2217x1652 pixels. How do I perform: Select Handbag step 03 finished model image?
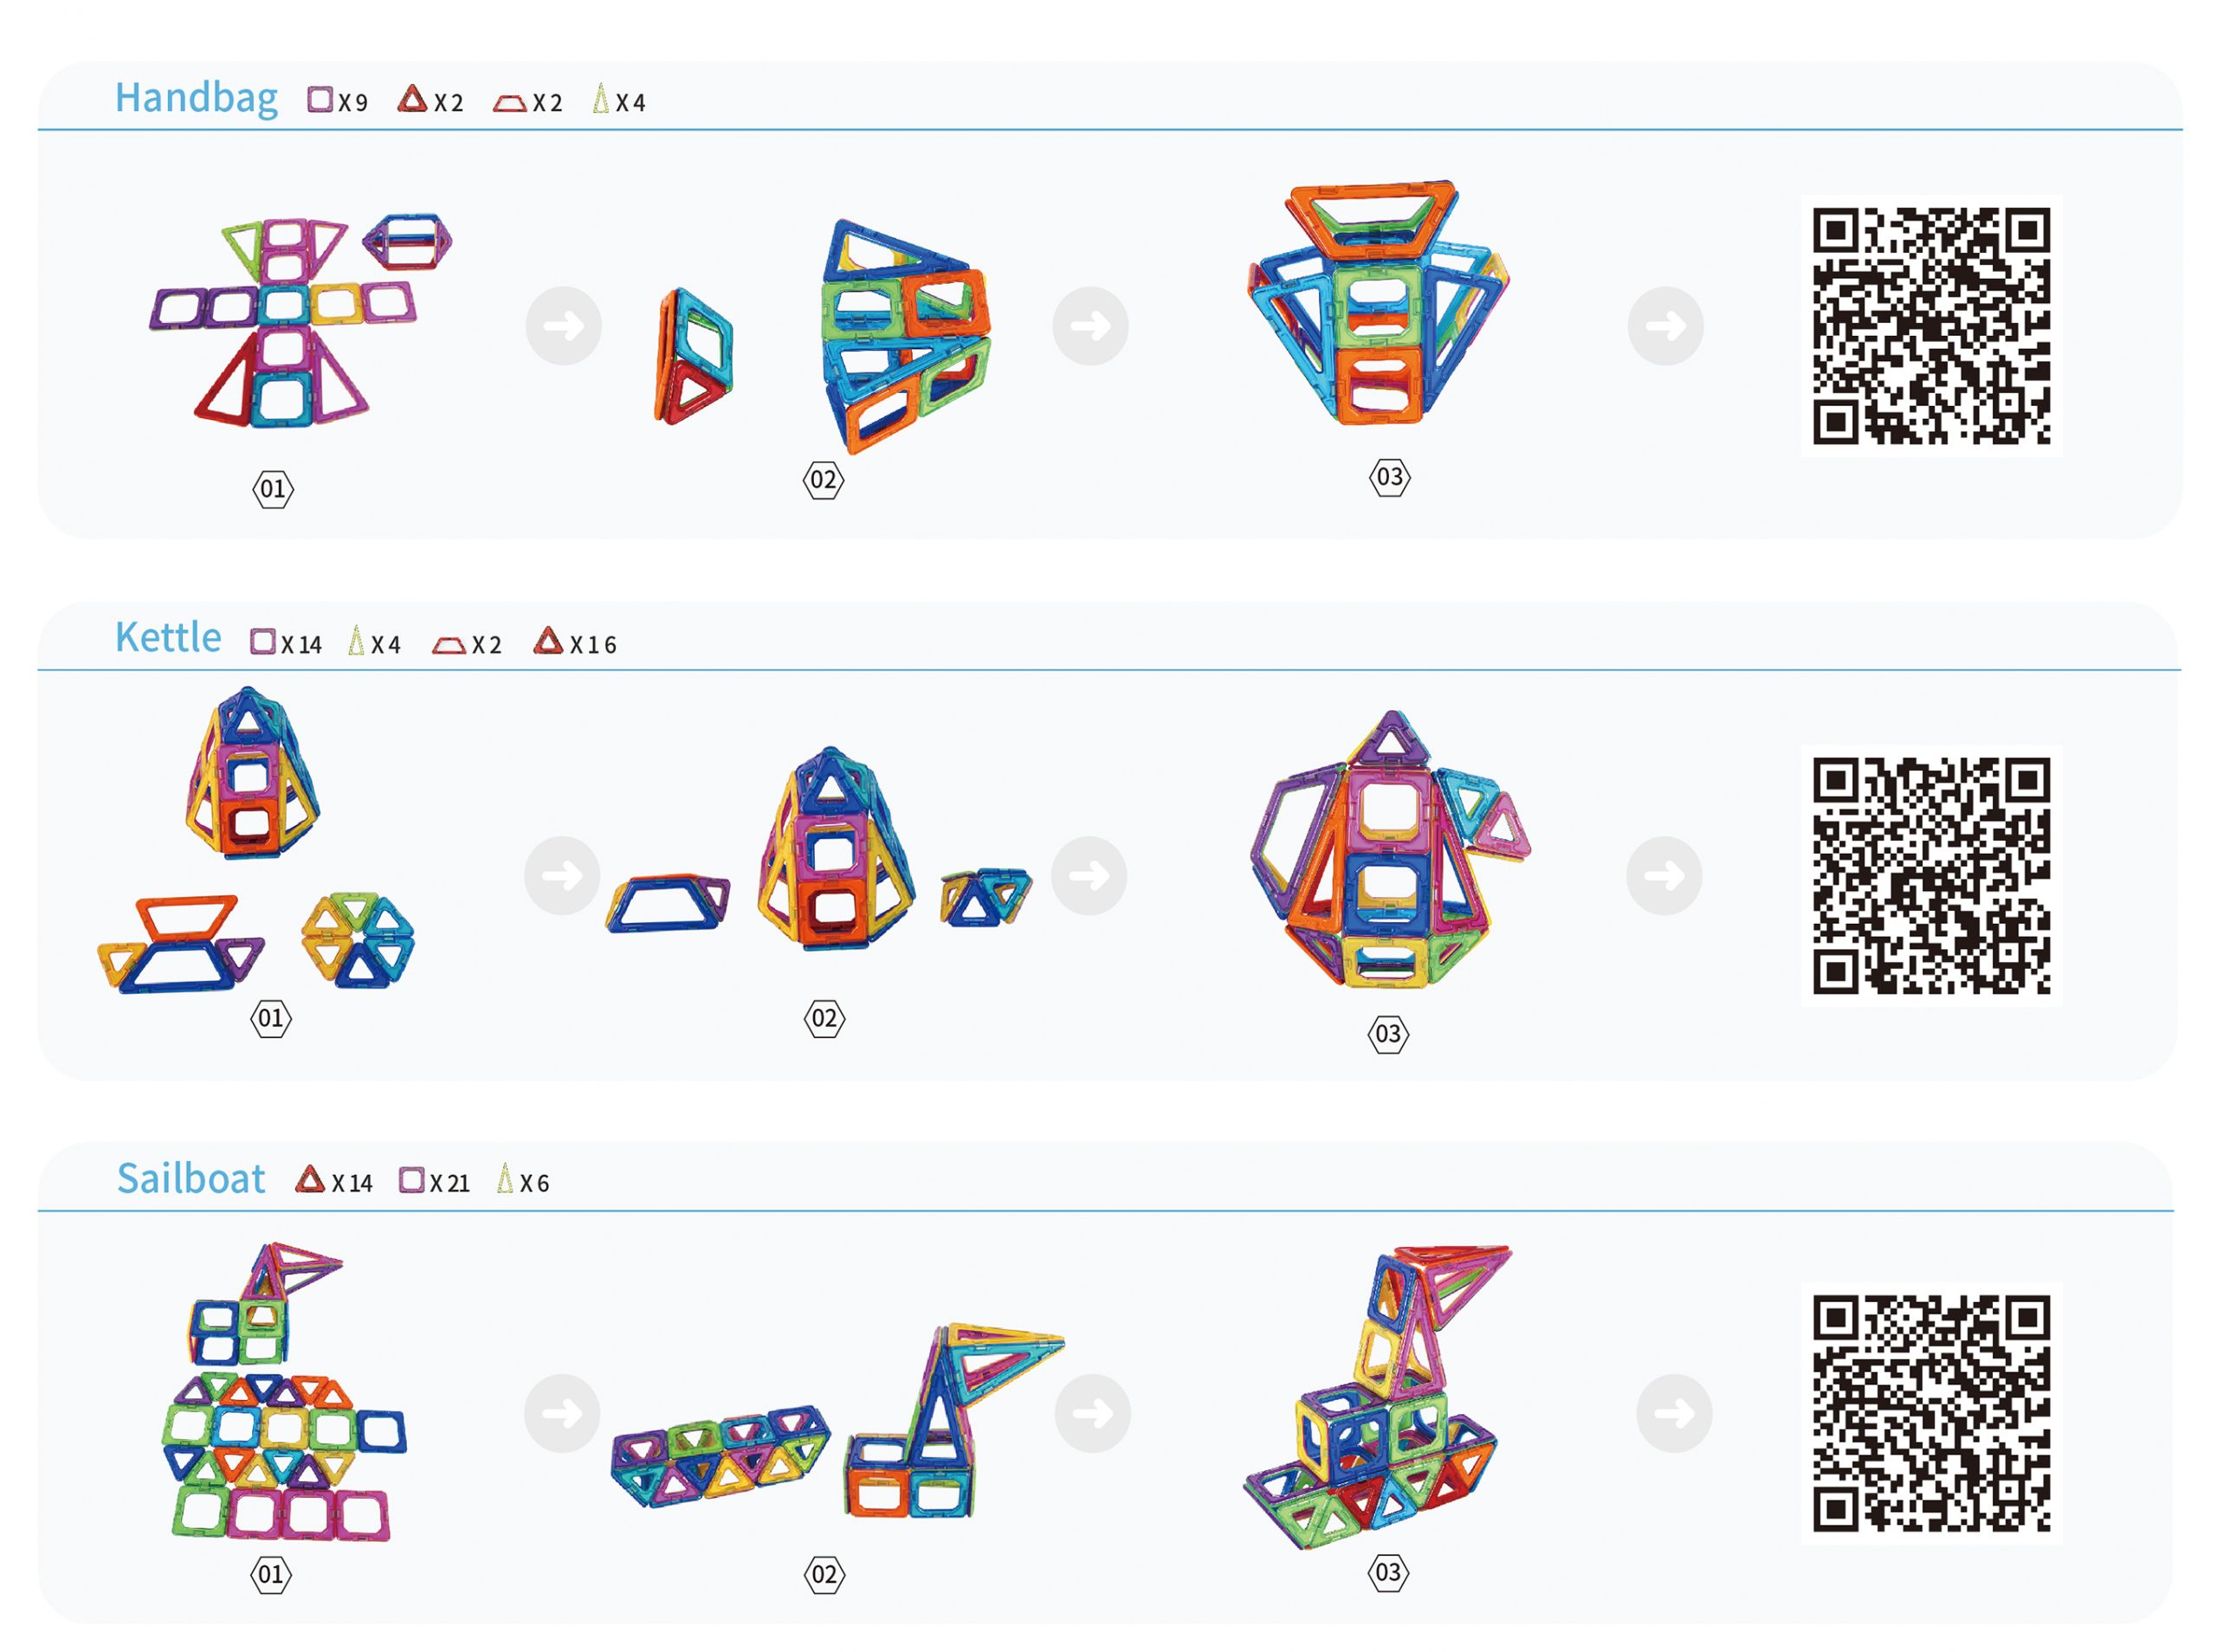(1378, 304)
